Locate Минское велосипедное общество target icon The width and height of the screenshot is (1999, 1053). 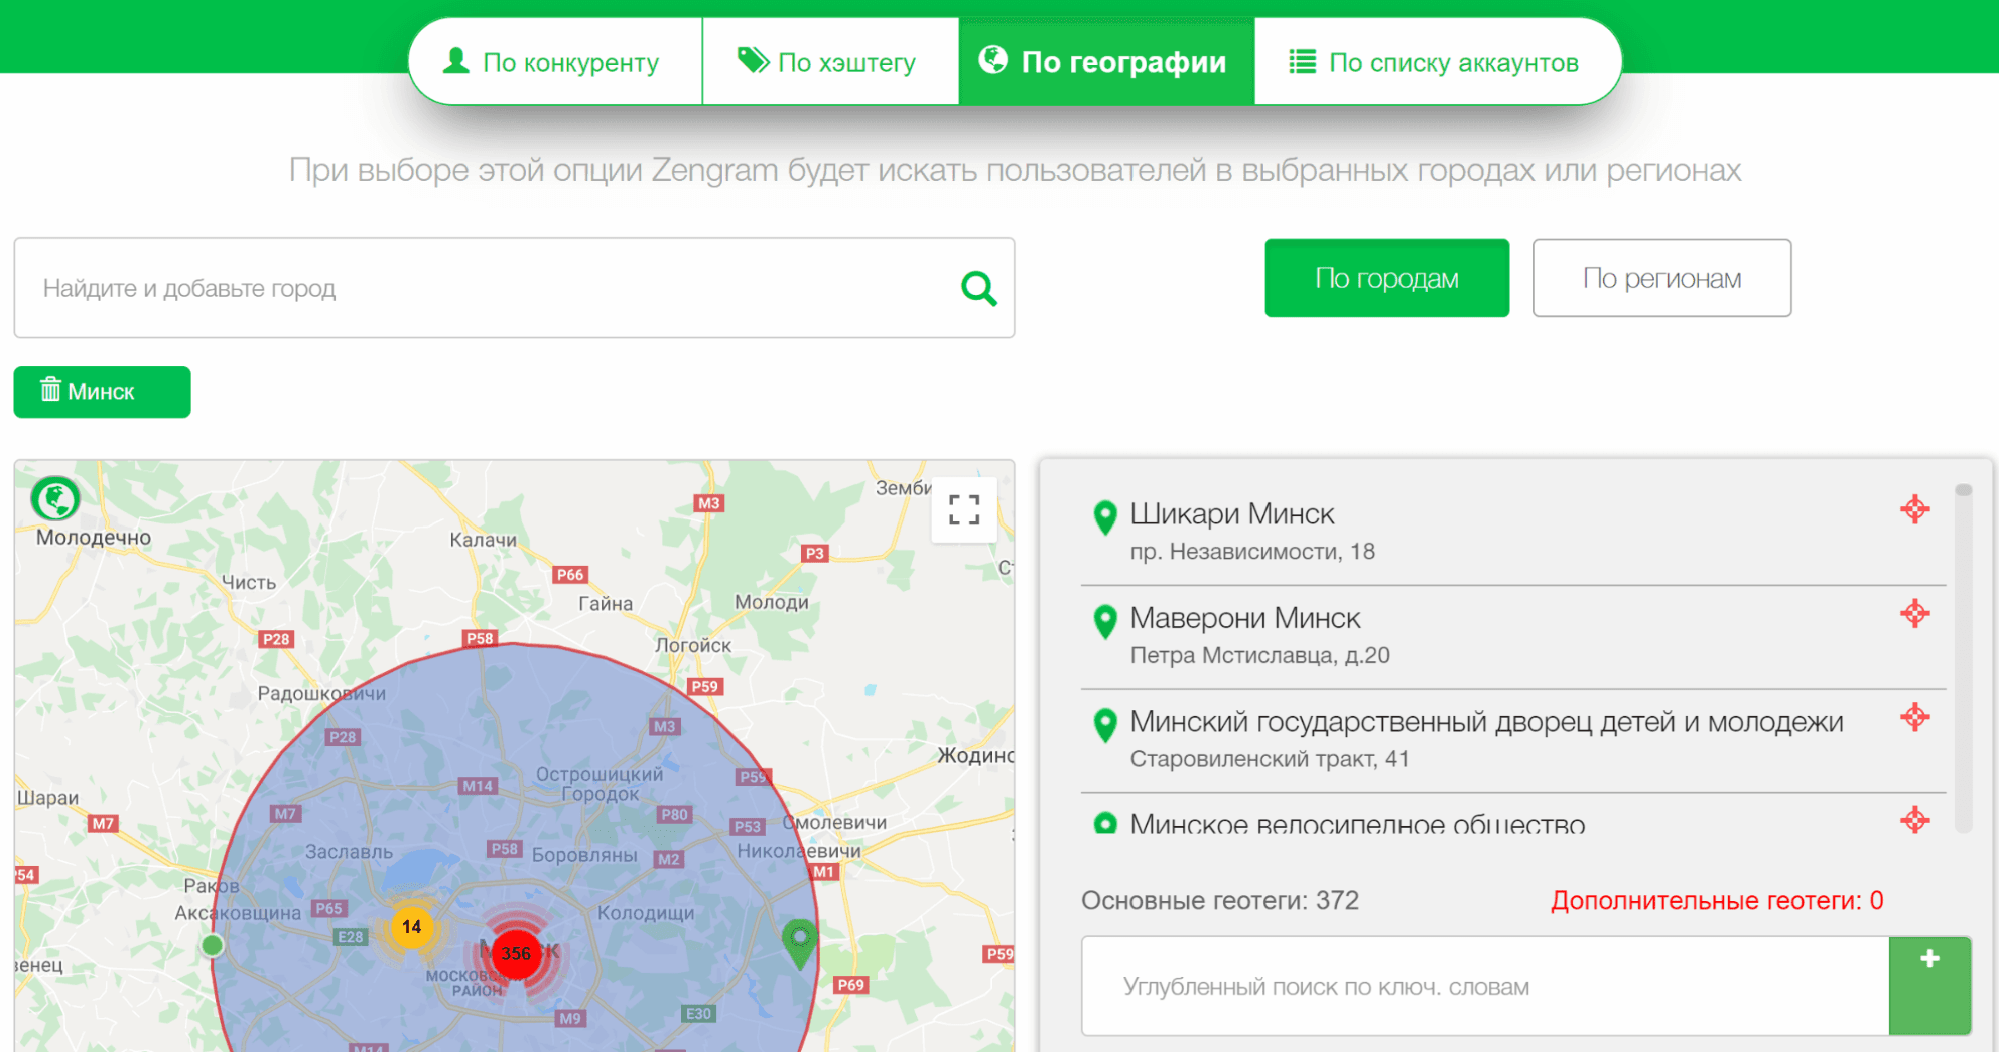1914,820
